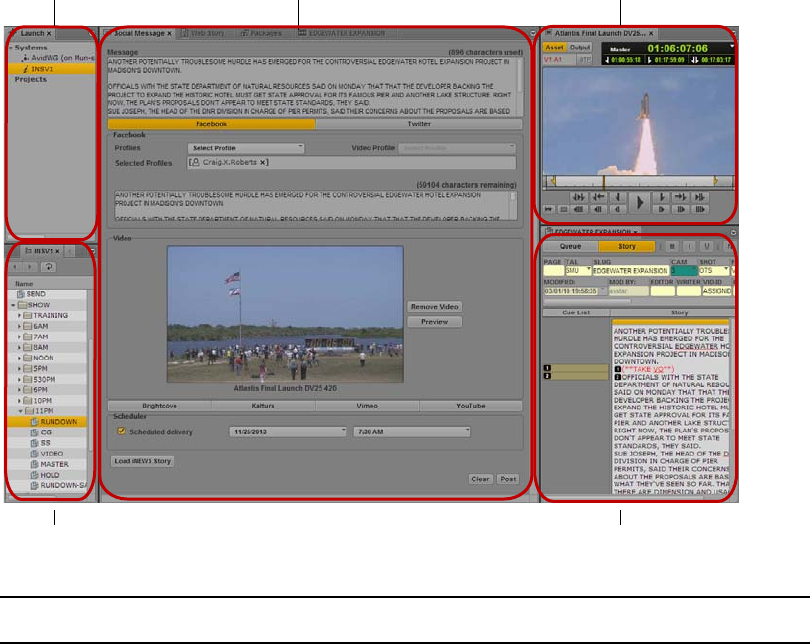Open the Video Profile dropdown
This screenshot has height=644, width=810.
point(457,148)
